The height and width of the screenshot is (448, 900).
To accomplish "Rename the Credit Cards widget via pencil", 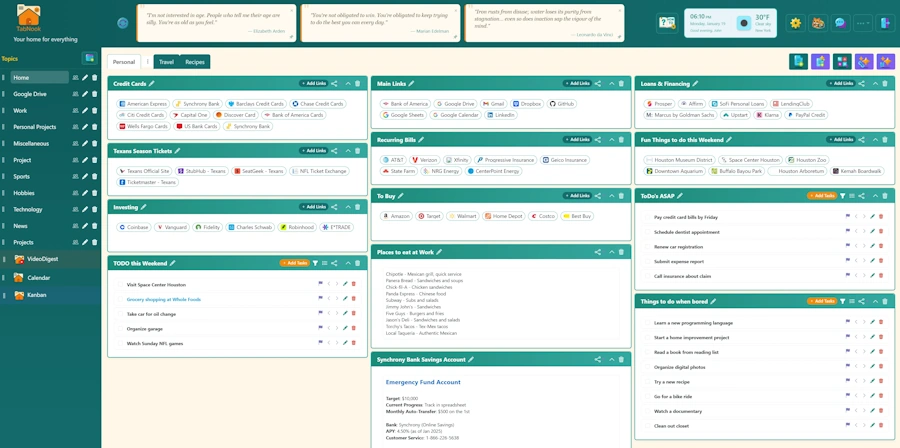I will 152,84.
